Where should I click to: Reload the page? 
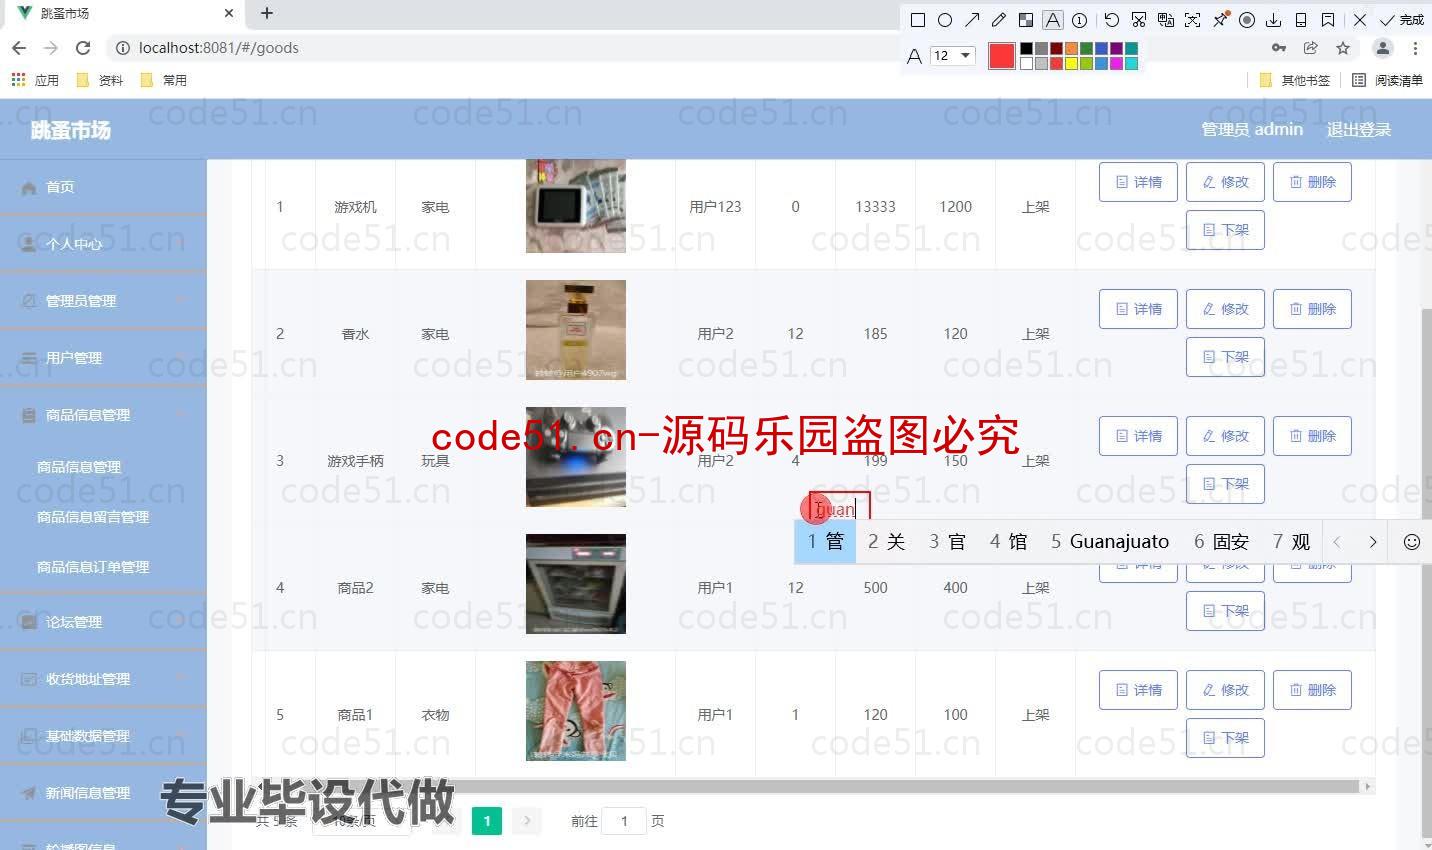coord(83,48)
